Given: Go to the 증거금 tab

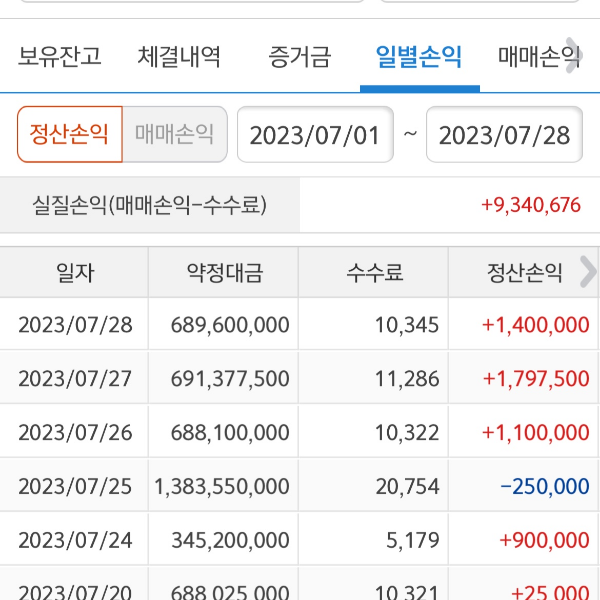Looking at the screenshot, I should tap(298, 56).
